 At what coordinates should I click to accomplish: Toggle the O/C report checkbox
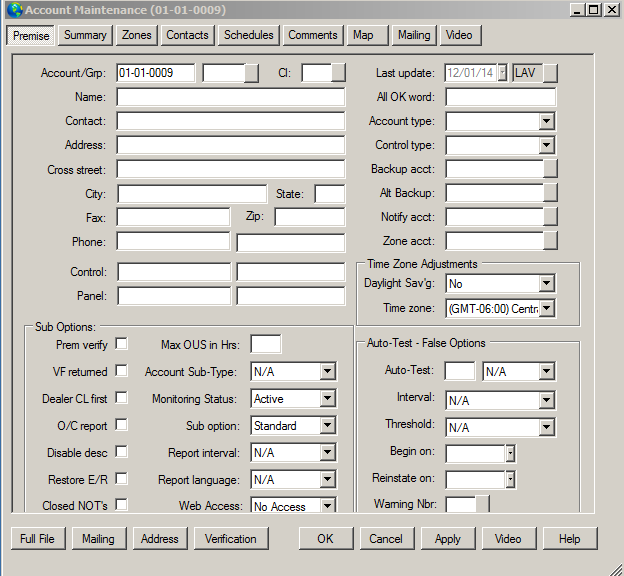[121, 425]
